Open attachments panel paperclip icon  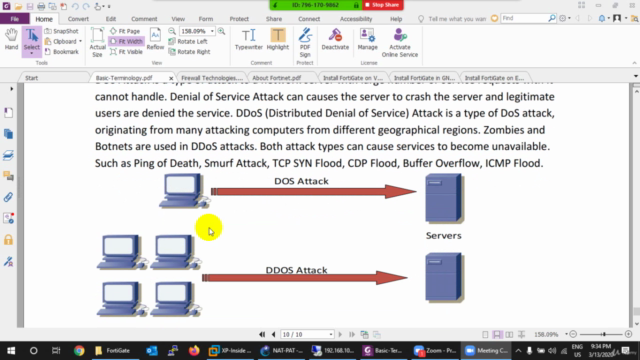pos(8,197)
